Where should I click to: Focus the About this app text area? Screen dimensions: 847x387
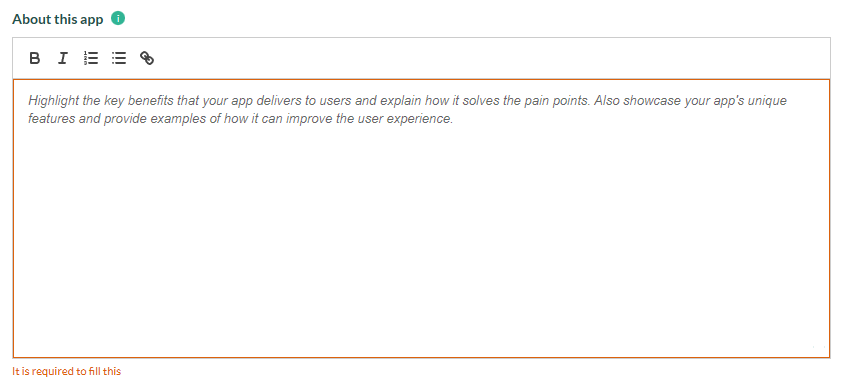point(421,218)
